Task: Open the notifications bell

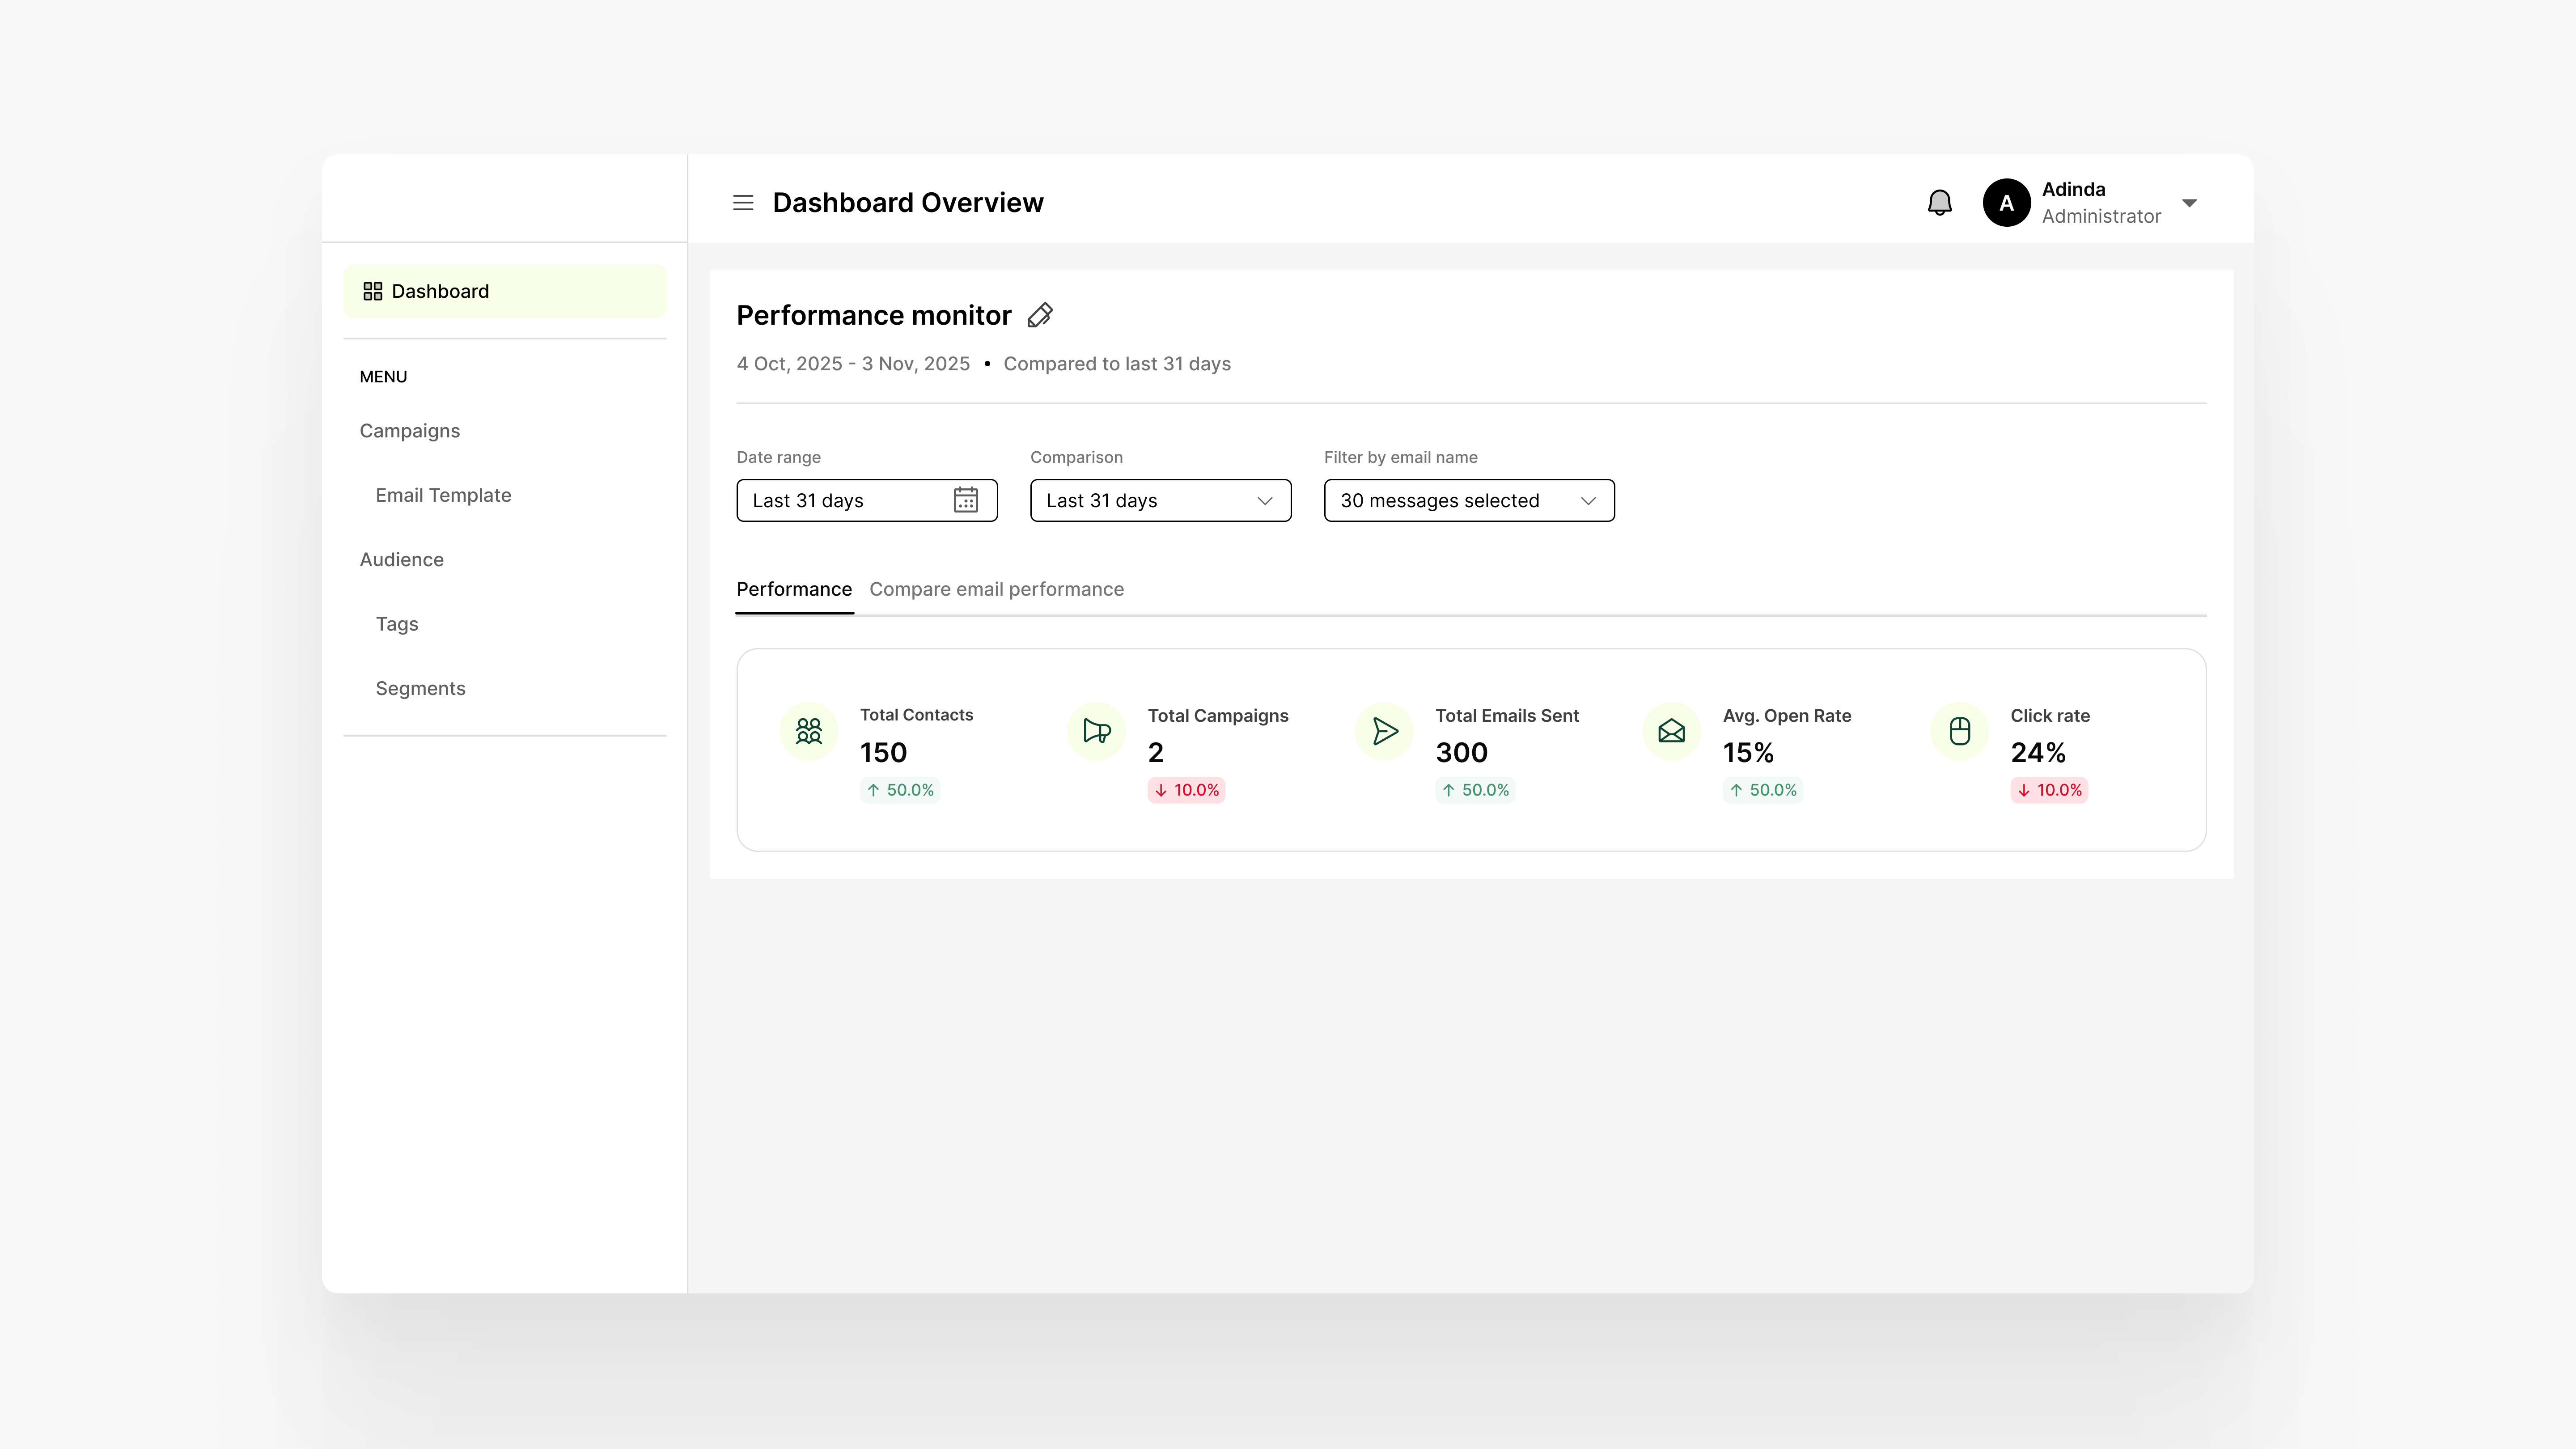Action: pos(1939,203)
